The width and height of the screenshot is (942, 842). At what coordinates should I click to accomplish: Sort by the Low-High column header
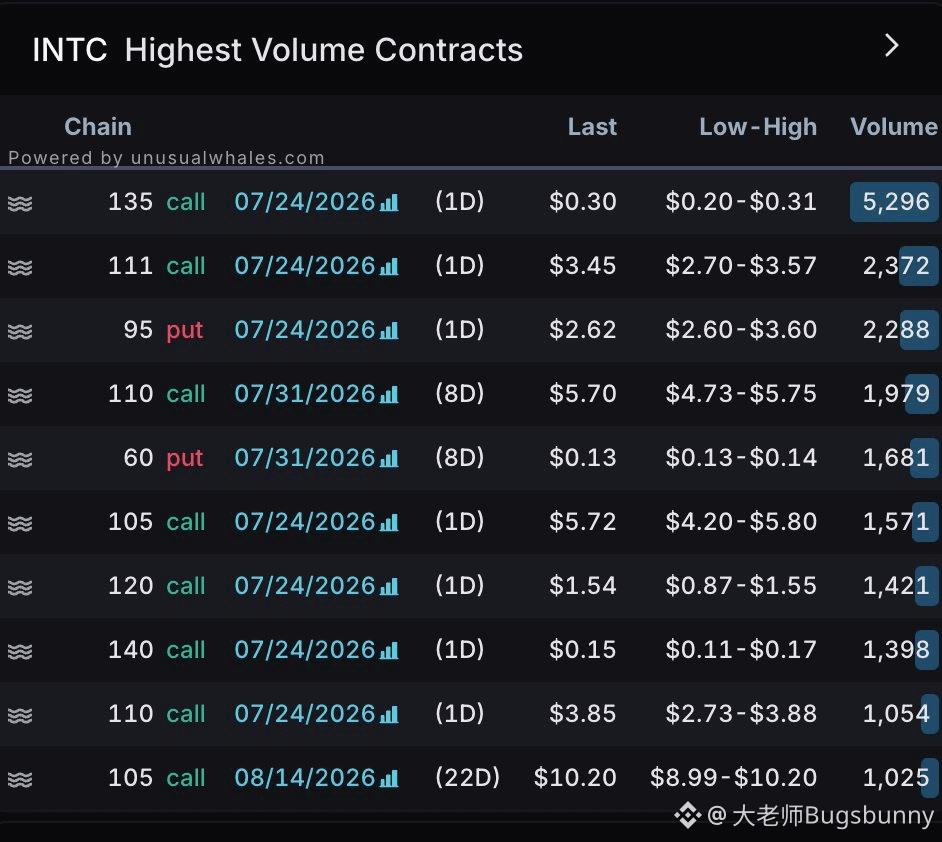coord(758,127)
